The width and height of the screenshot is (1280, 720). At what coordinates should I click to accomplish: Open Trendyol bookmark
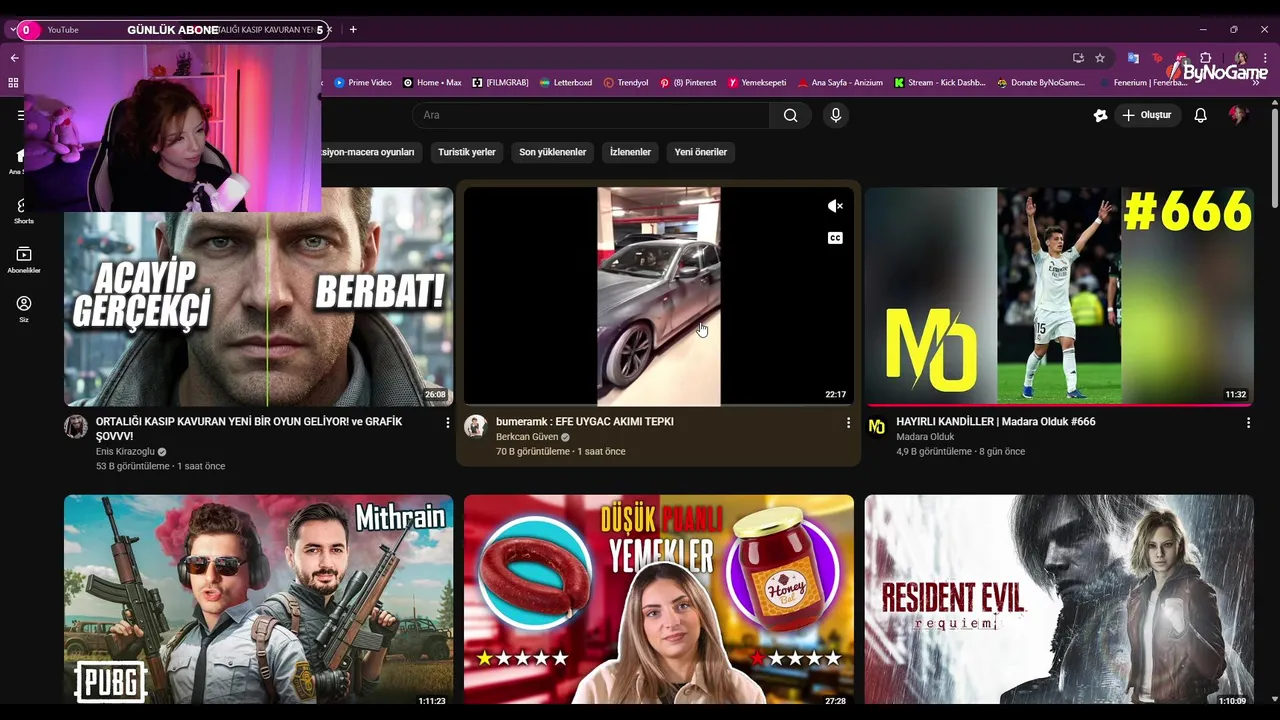(x=626, y=83)
